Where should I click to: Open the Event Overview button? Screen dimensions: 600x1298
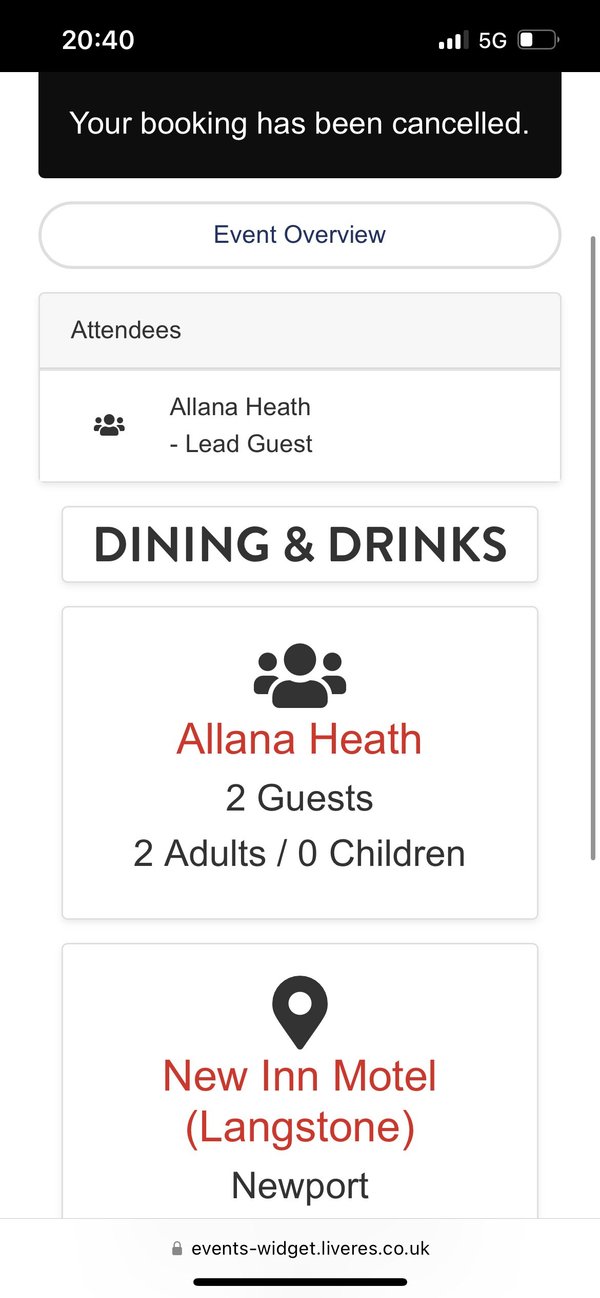[x=300, y=235]
